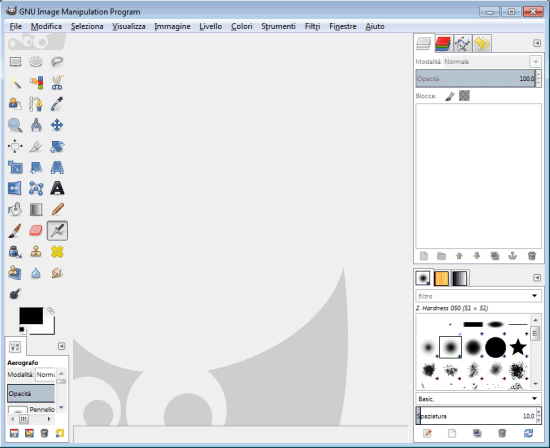Image resolution: width=550 pixels, height=448 pixels.
Task: Choose the Cage Transform tool
Action: tap(36, 189)
